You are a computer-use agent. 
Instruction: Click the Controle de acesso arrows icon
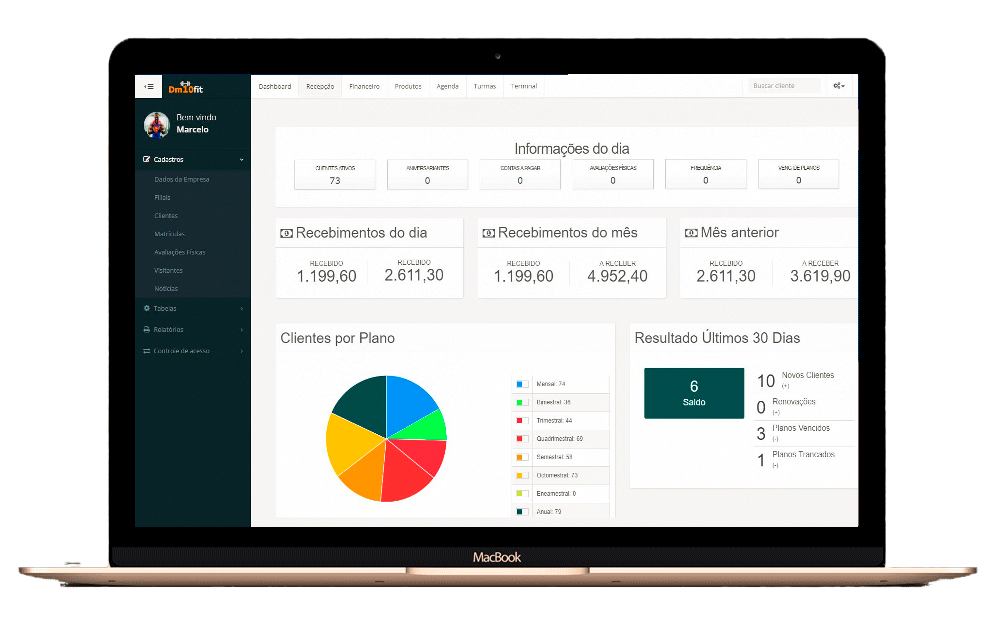[x=147, y=351]
